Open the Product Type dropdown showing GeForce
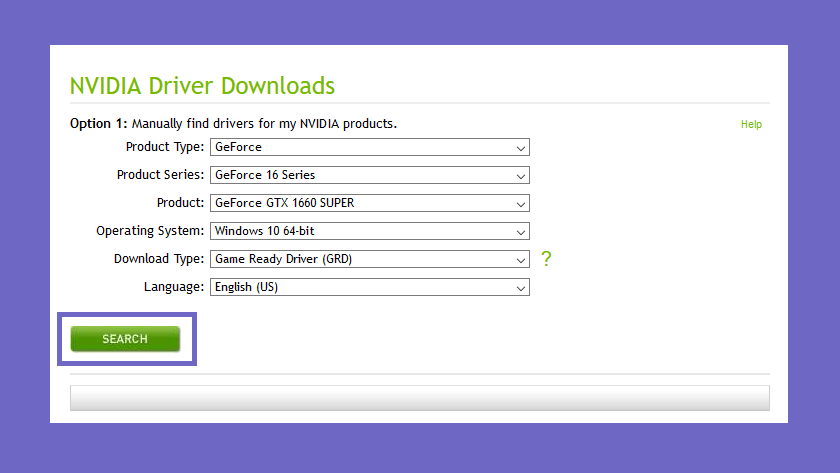The width and height of the screenshot is (840, 473). click(370, 147)
